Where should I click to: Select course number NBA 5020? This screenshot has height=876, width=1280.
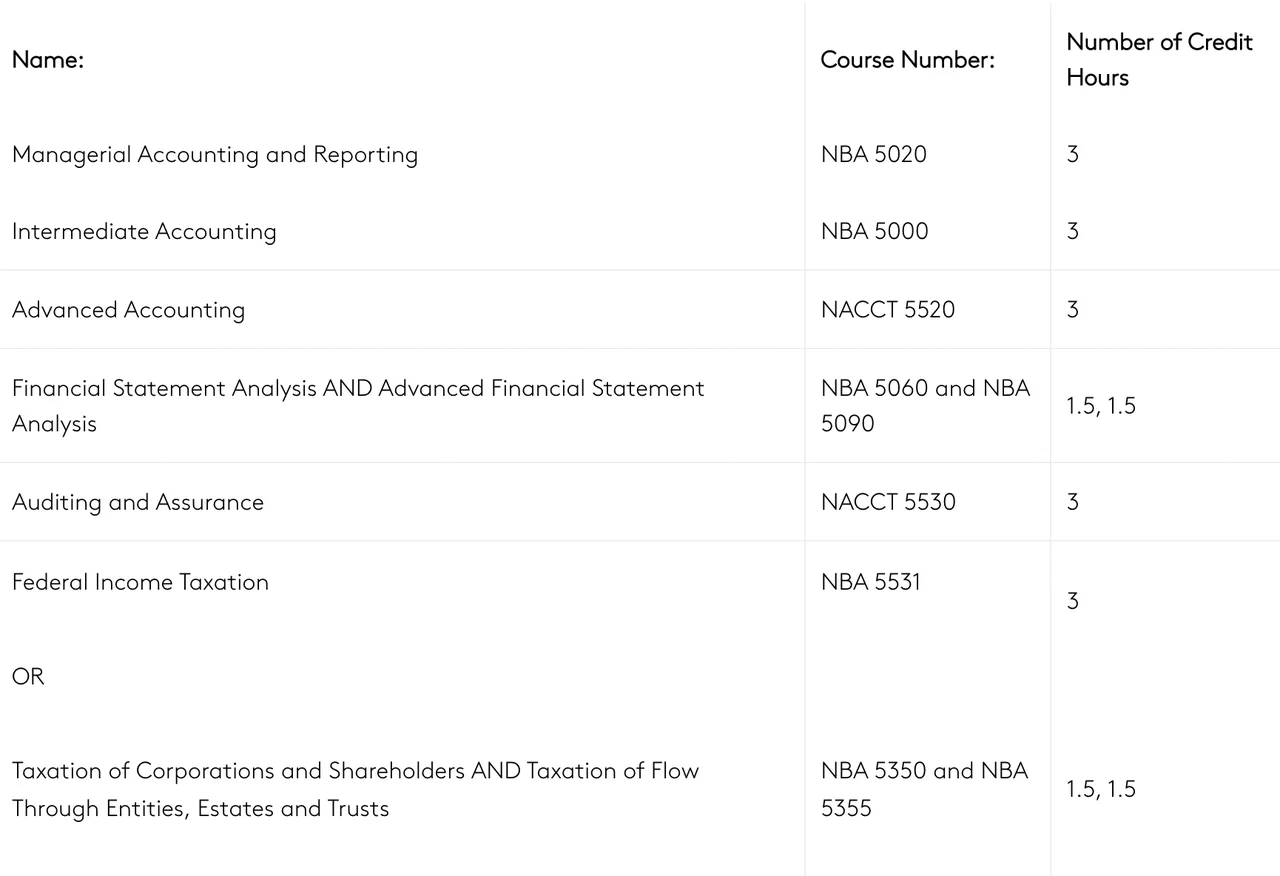[x=873, y=155]
